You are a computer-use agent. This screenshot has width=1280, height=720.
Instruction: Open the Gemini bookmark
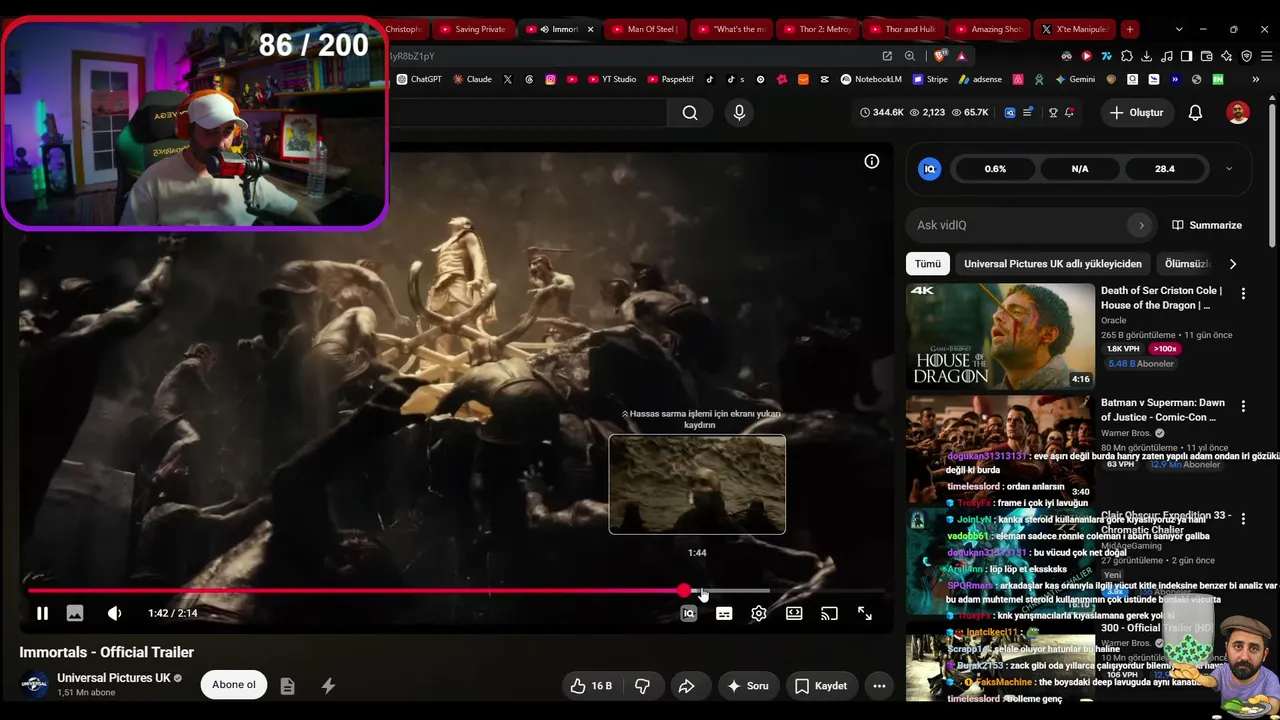coord(1074,79)
